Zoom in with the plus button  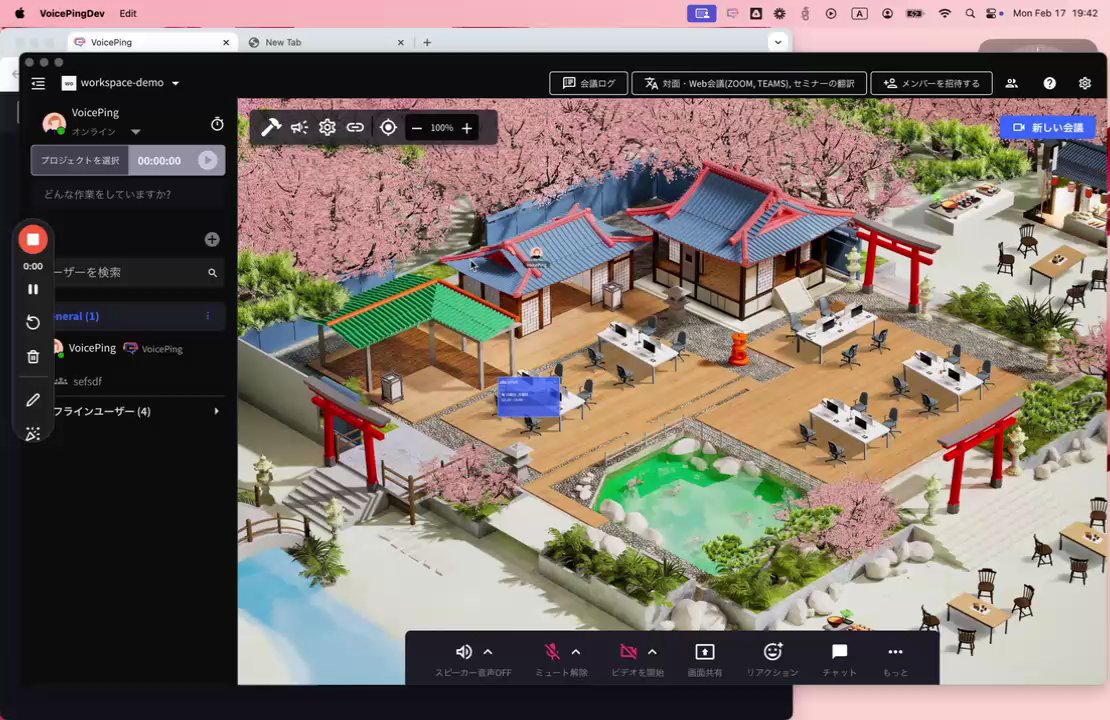click(467, 128)
